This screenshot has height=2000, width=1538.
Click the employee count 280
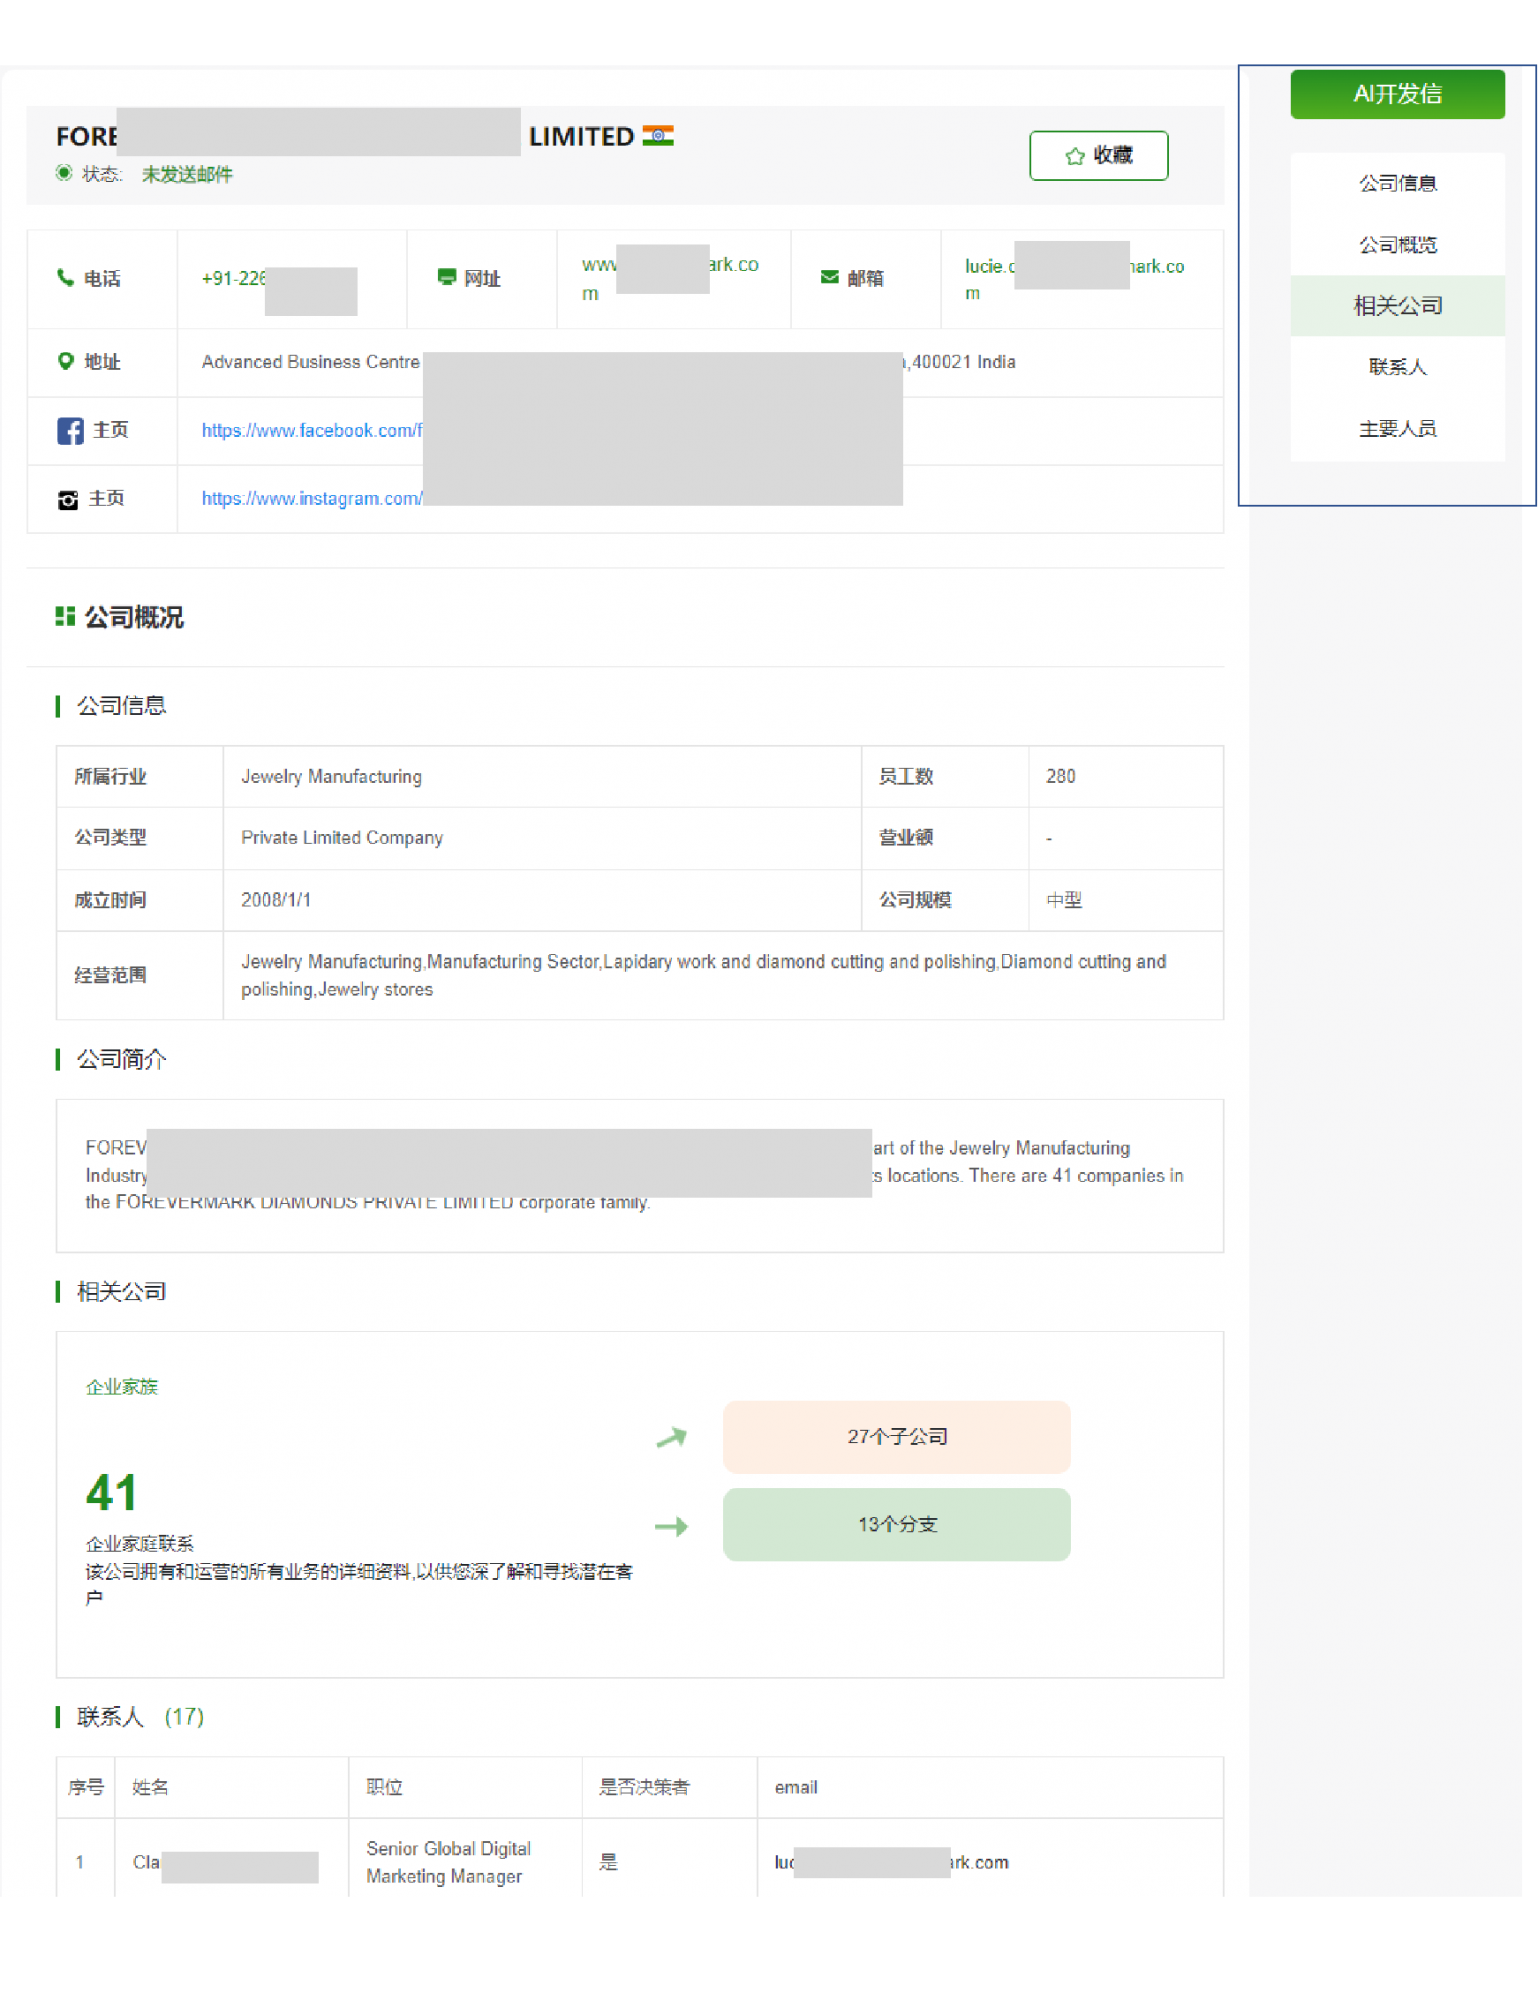[1060, 777]
